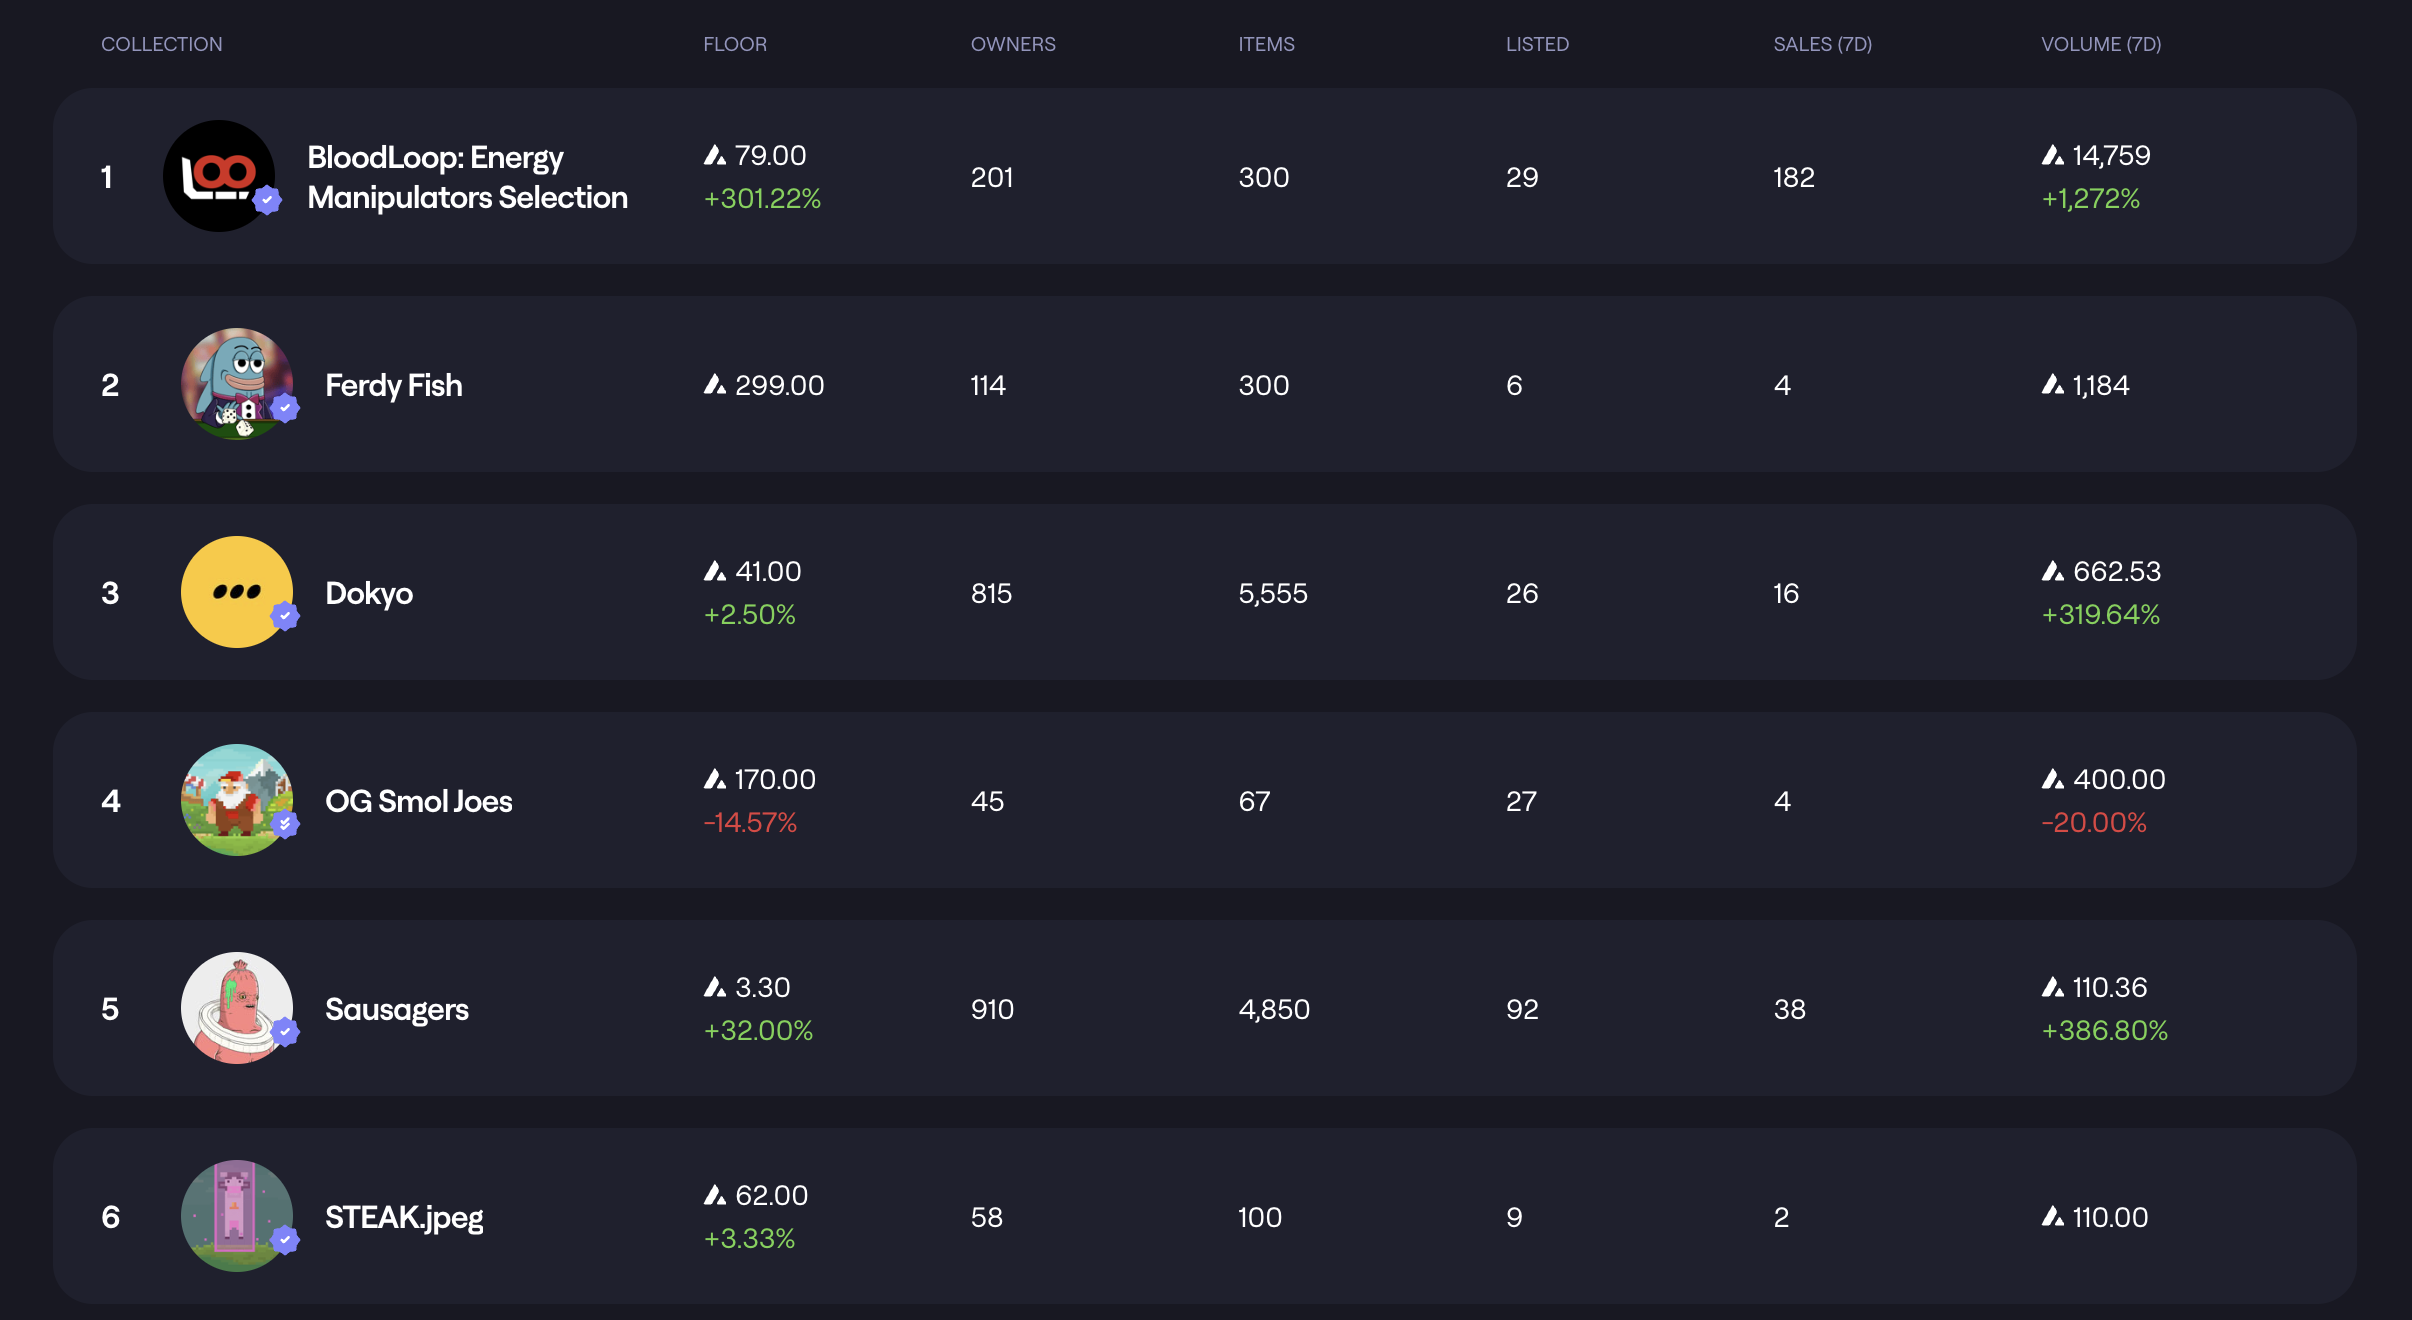The image size is (2412, 1320).
Task: Sort by the SALES (7D) column header
Action: click(x=1822, y=44)
